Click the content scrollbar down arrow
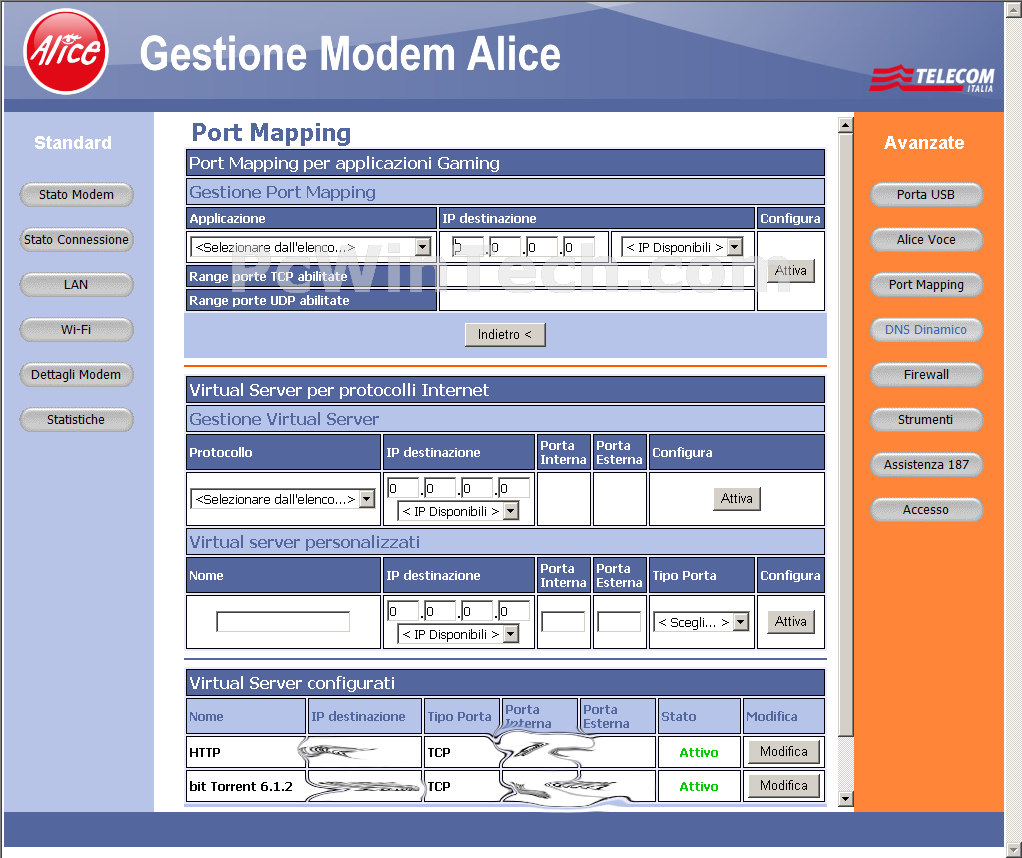Screen dimensions: 1022x858 coord(845,798)
